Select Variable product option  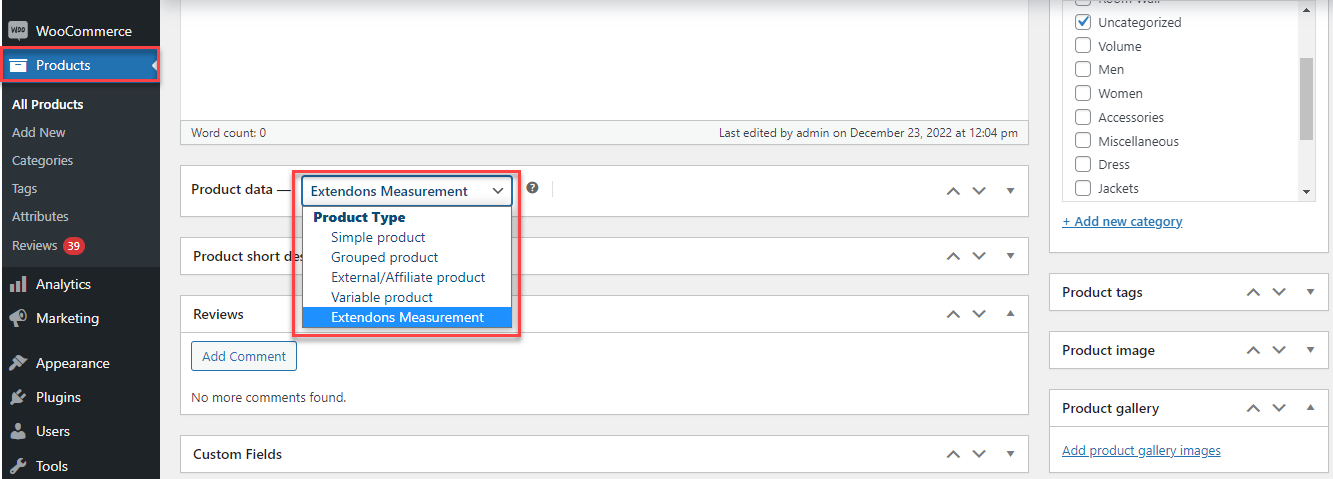[x=407, y=297]
